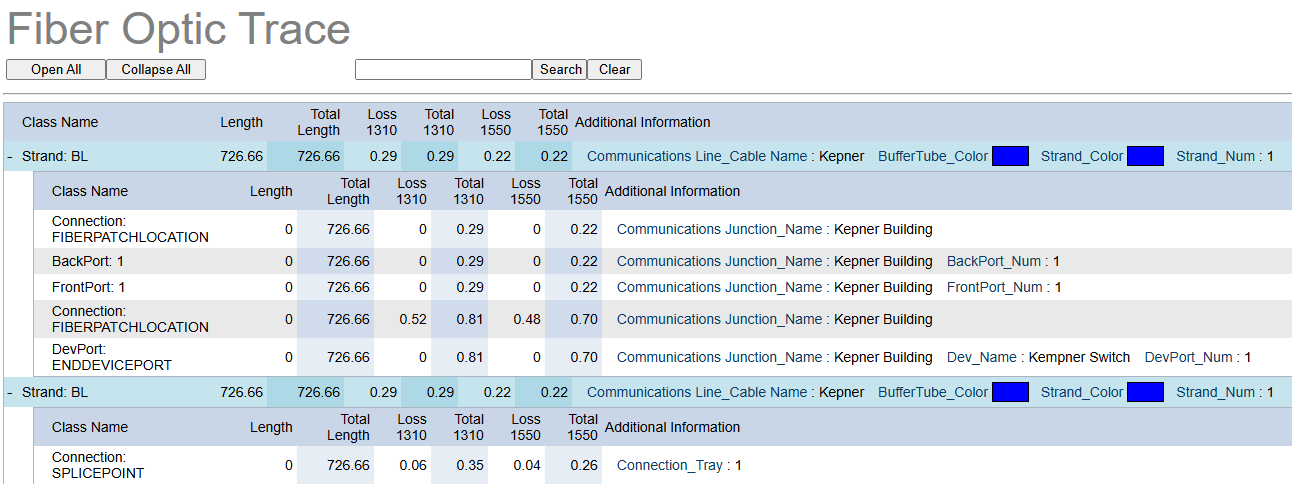Viewport: 1292px width, 484px height.
Task: Click the top-level Loss 1310 column header
Action: point(382,122)
